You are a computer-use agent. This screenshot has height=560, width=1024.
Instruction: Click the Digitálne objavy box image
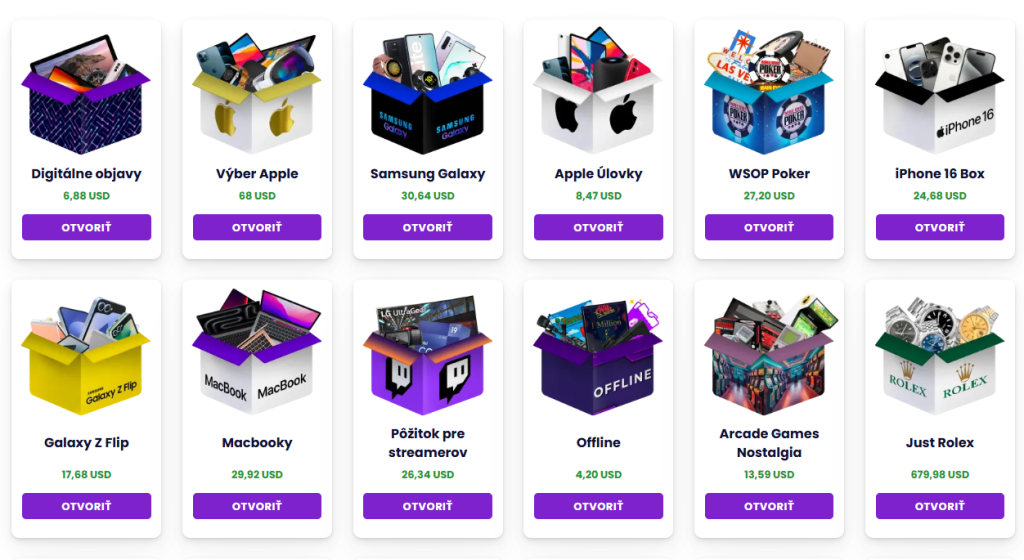coord(86,93)
